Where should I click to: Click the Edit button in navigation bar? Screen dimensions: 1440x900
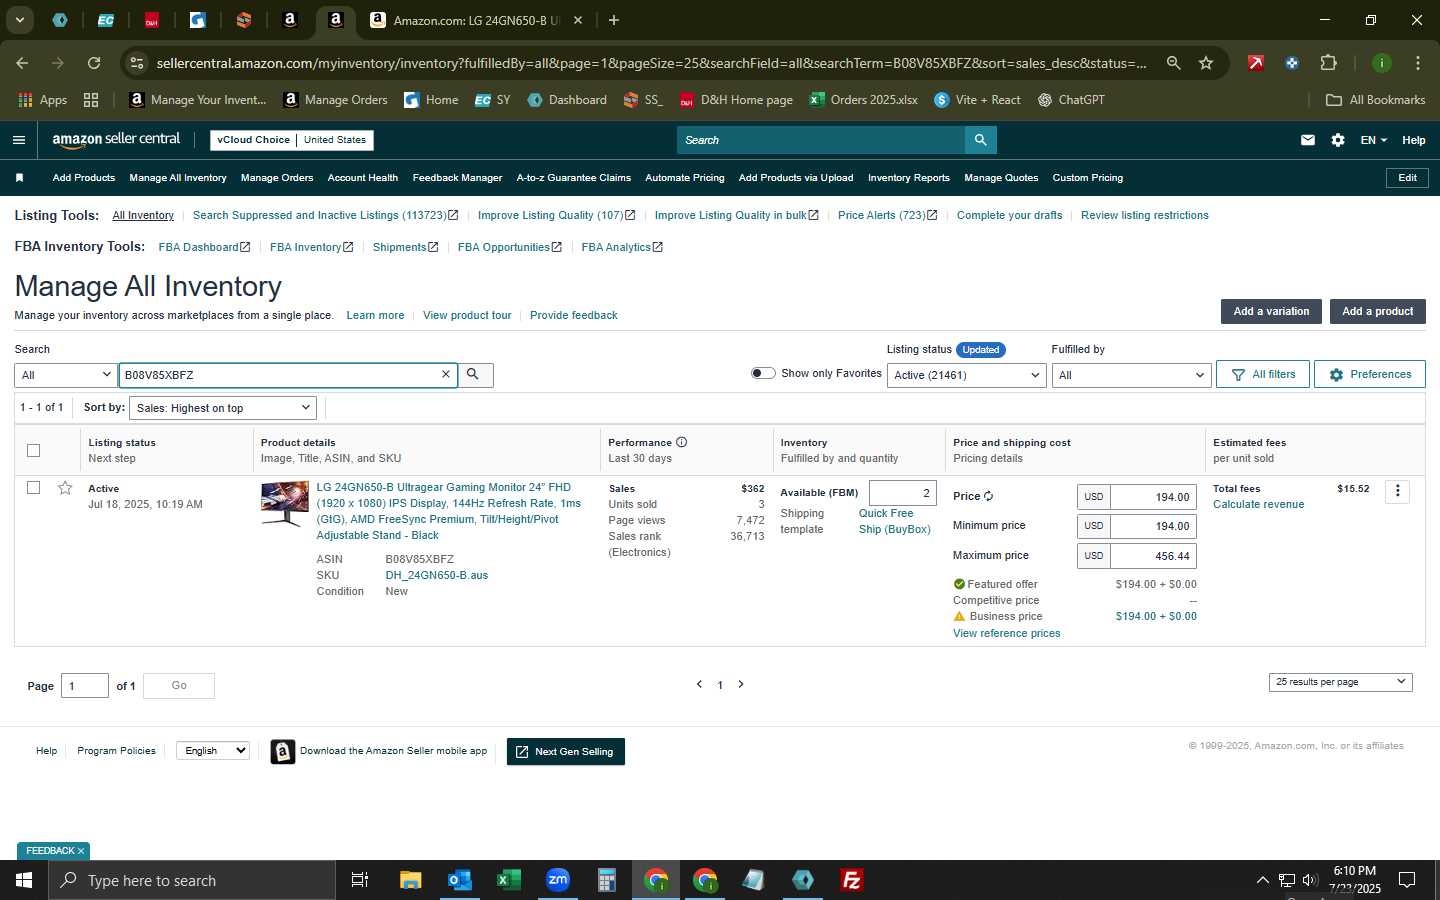(x=1407, y=178)
